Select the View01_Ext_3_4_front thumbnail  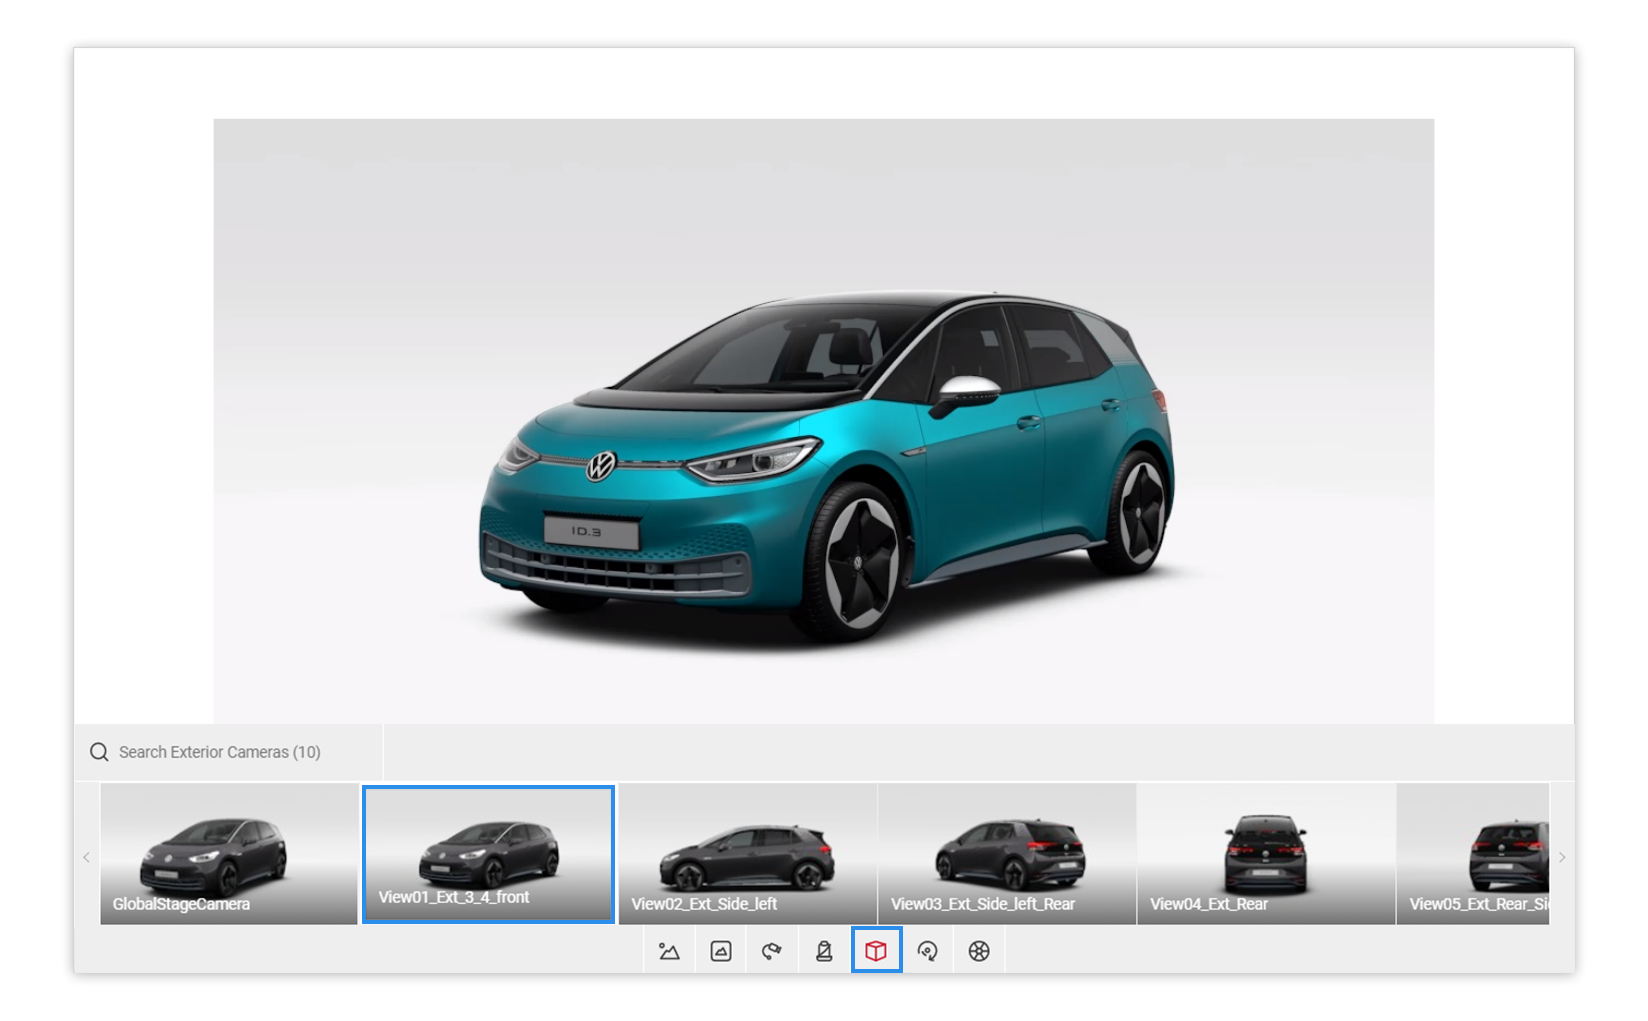coord(488,854)
